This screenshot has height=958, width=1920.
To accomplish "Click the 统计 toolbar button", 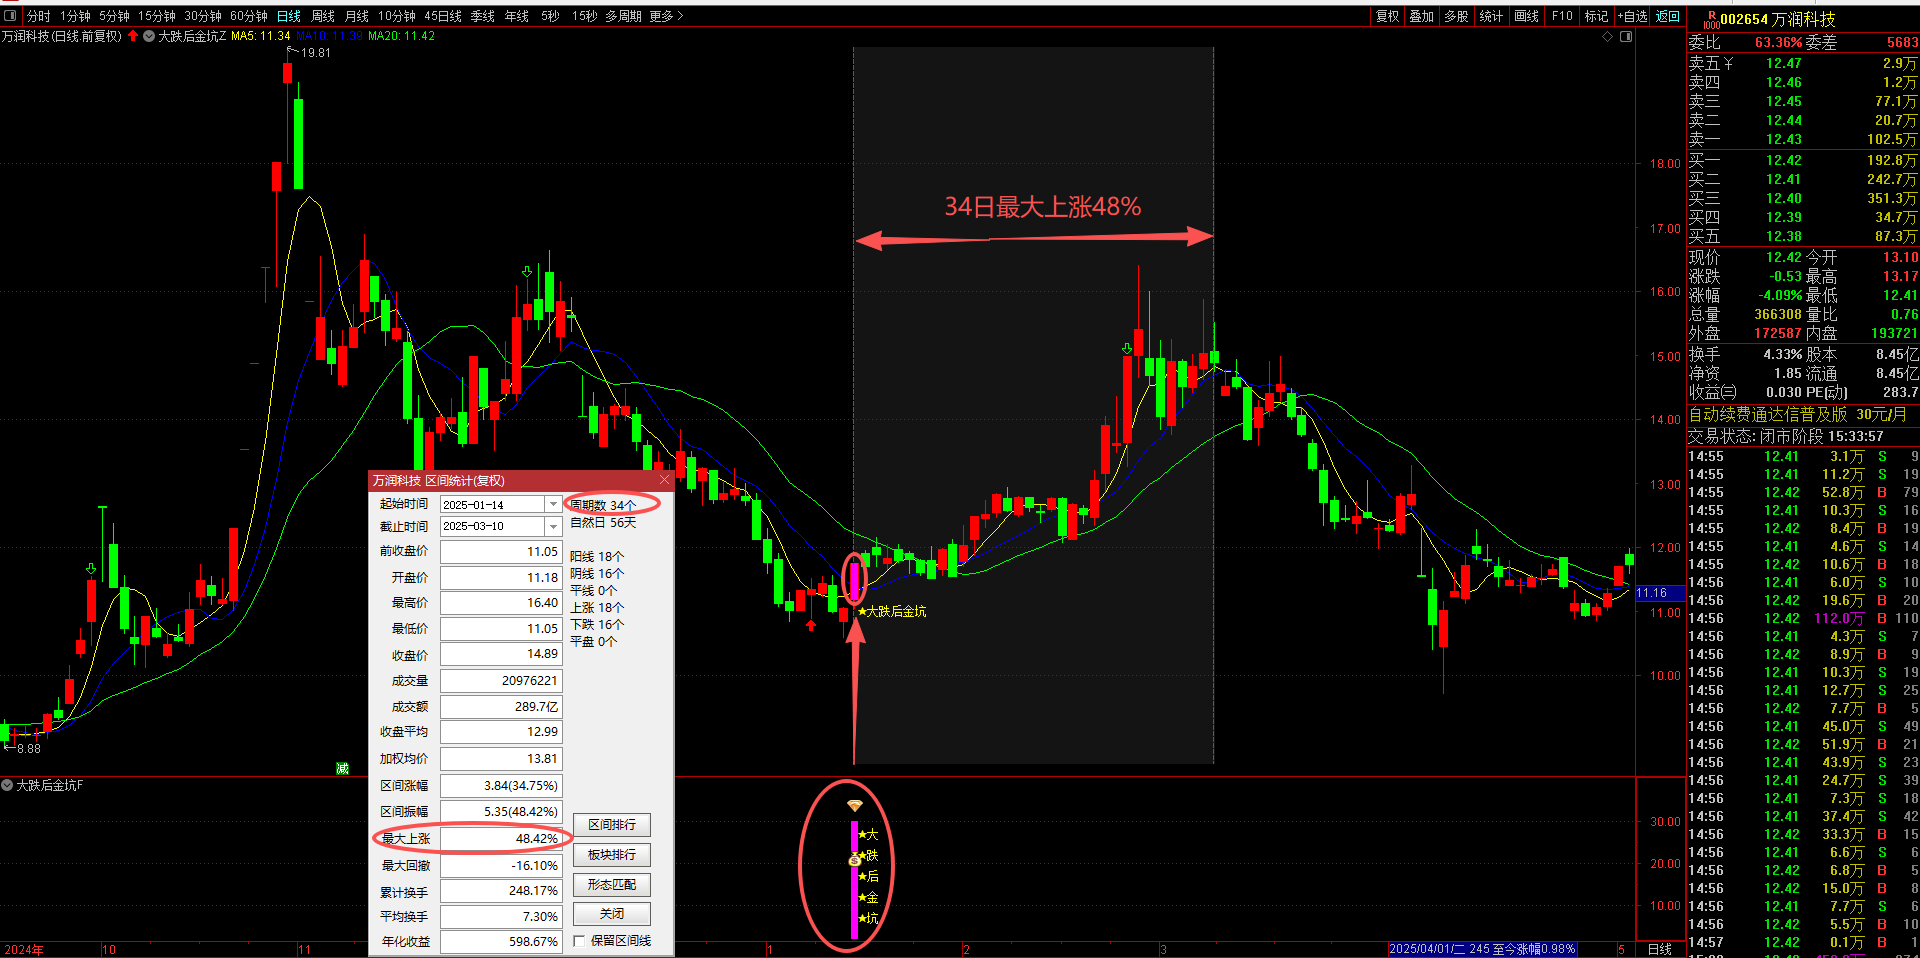I will click(1492, 16).
